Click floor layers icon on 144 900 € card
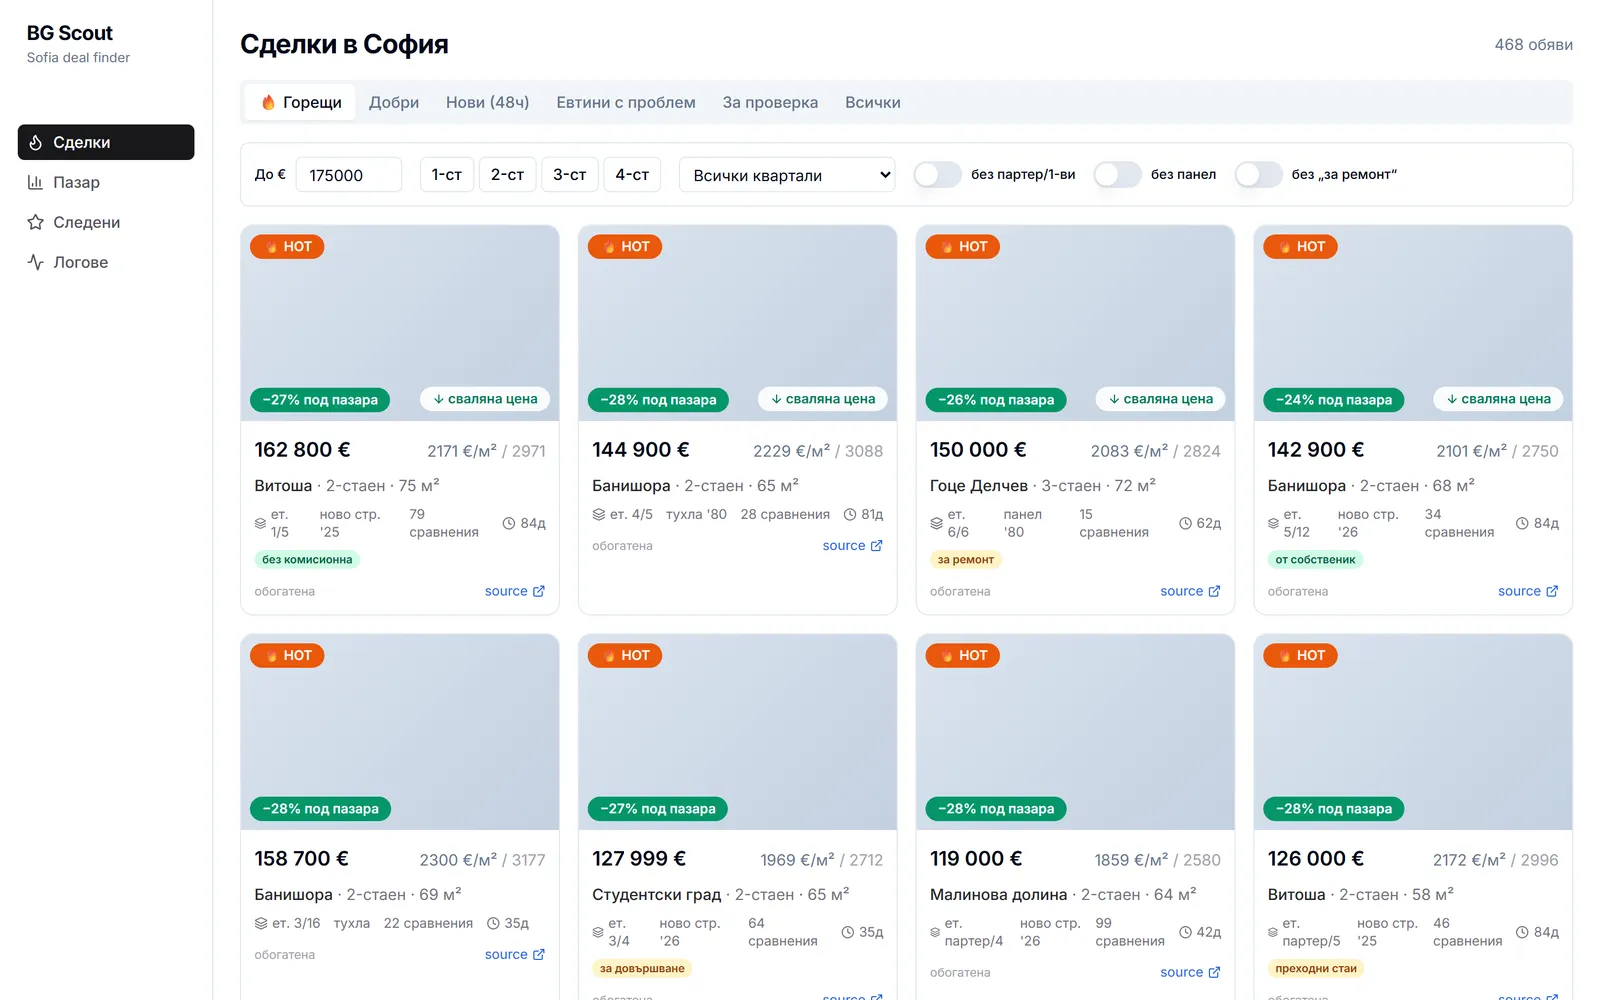This screenshot has height=1000, width=1600. 599,514
